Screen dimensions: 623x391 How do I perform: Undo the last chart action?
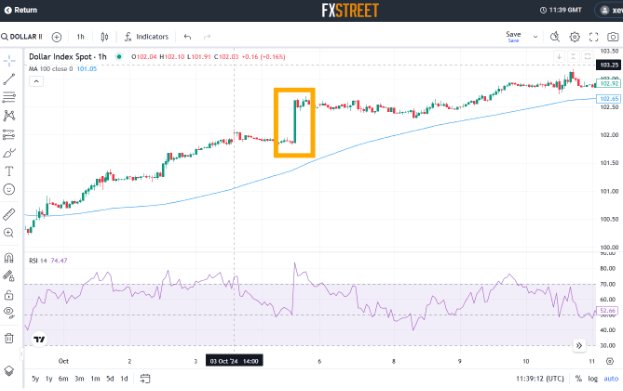[188, 37]
